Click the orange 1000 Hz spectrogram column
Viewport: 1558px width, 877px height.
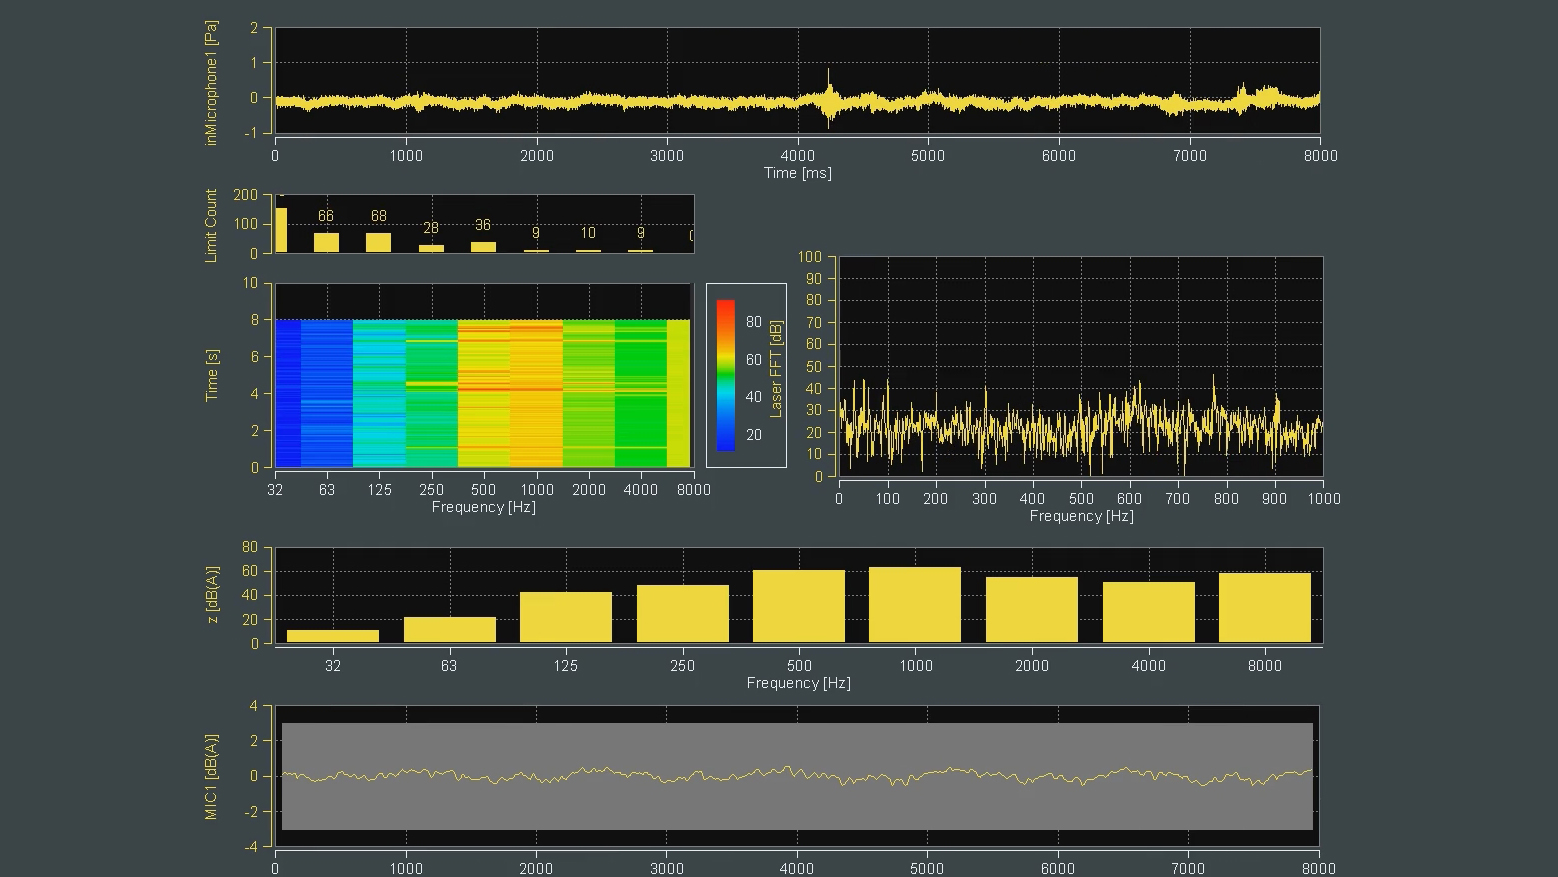536,393
